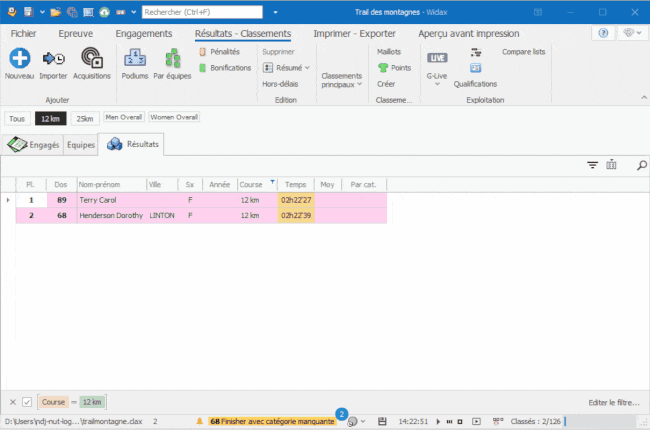650x430 pixels.
Task: Click the Rechercher search field
Action: (205, 13)
